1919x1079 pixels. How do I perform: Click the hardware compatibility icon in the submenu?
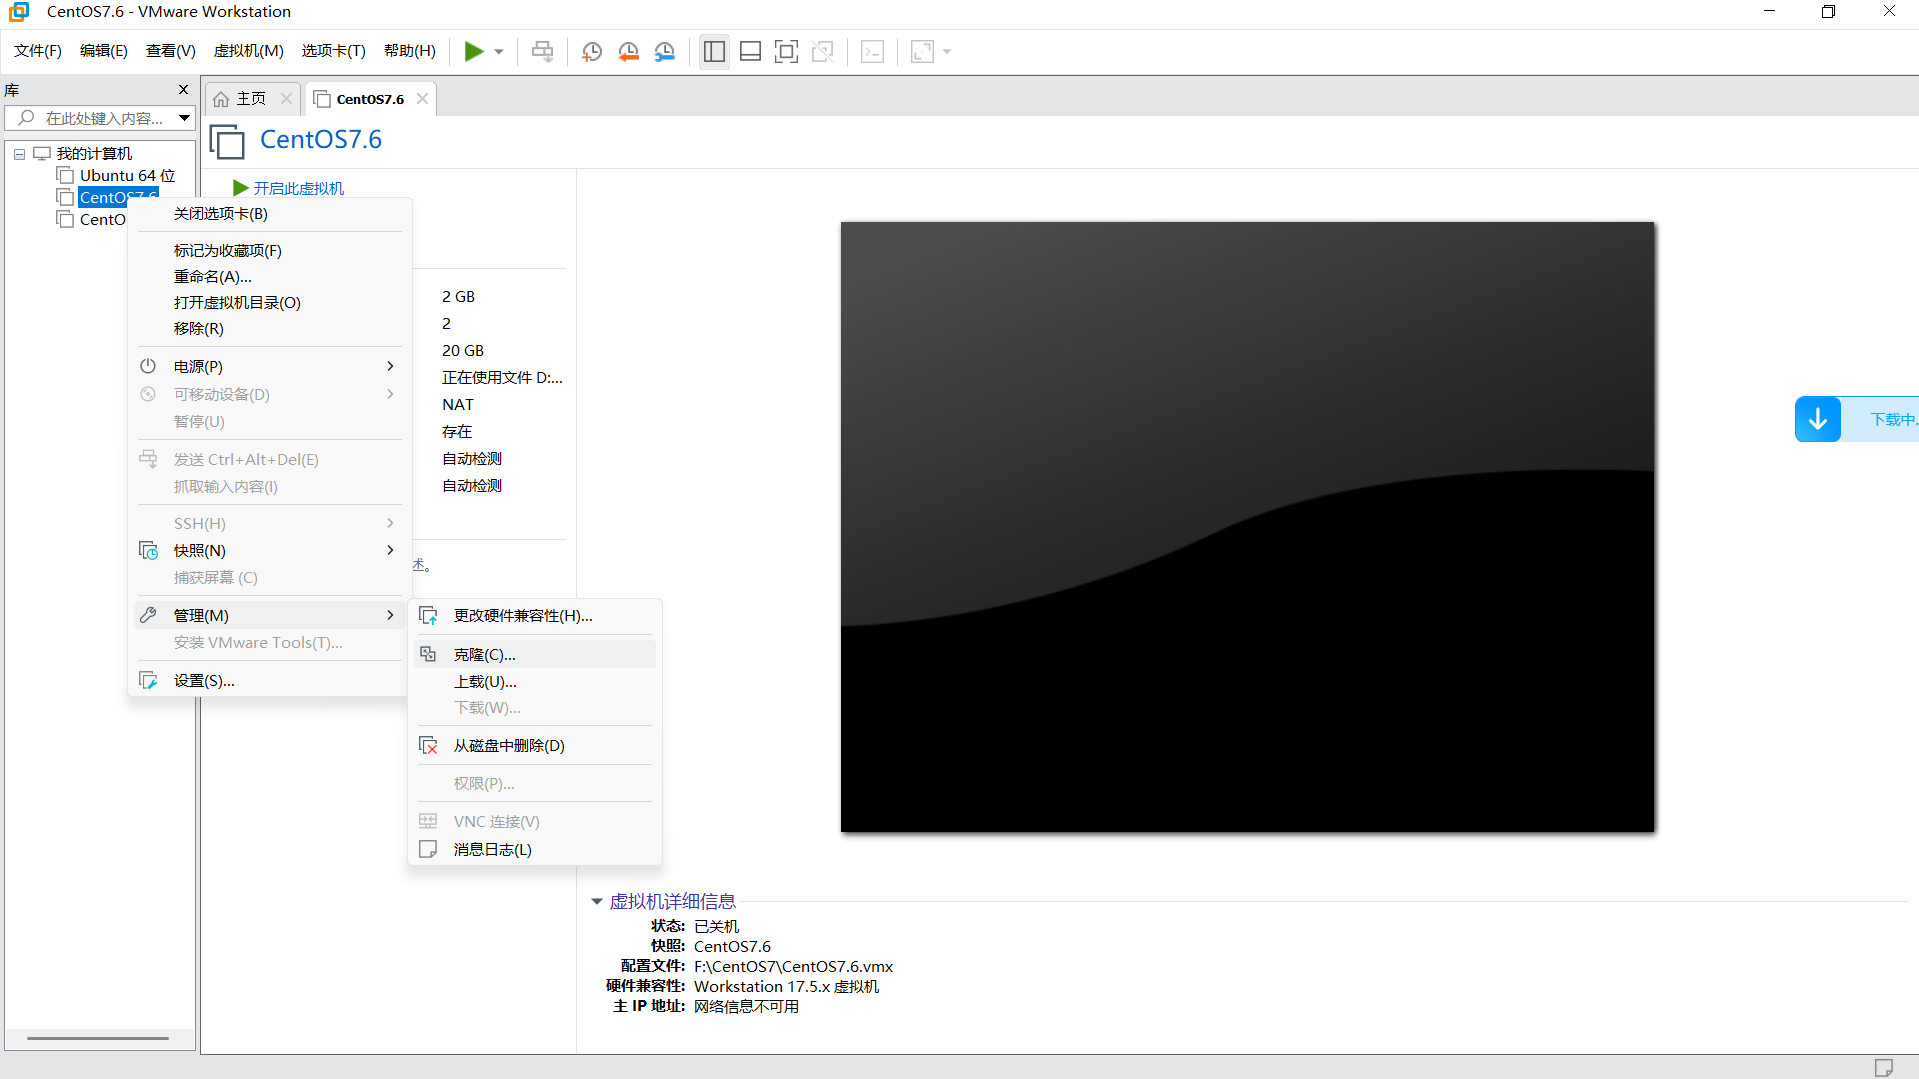[x=428, y=616]
